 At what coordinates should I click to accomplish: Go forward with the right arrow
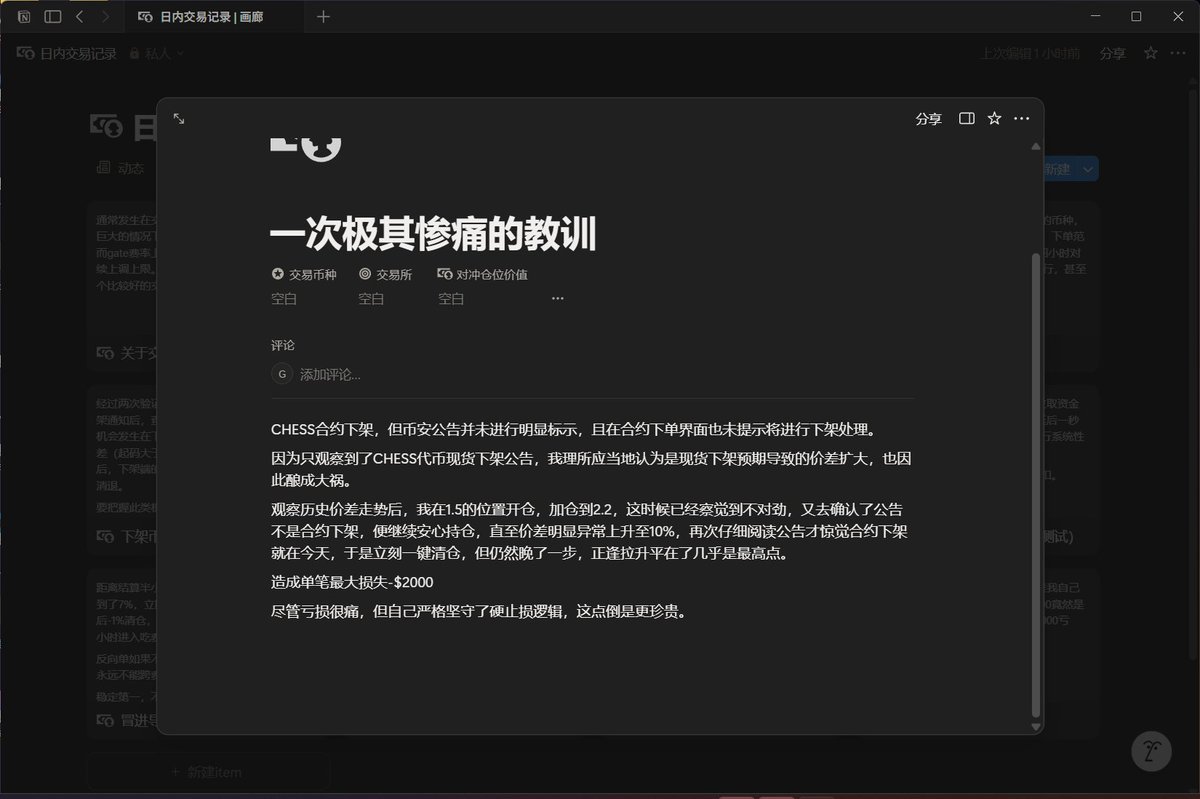(x=105, y=17)
